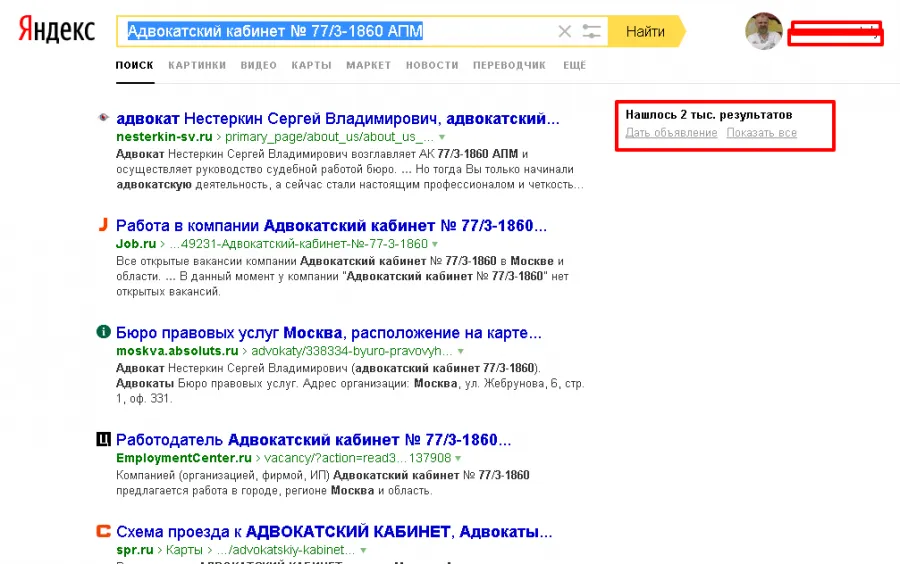Screen dimensions: 900x564
Task: Open the nesterkin-sv.ru domain link
Action: (x=164, y=137)
